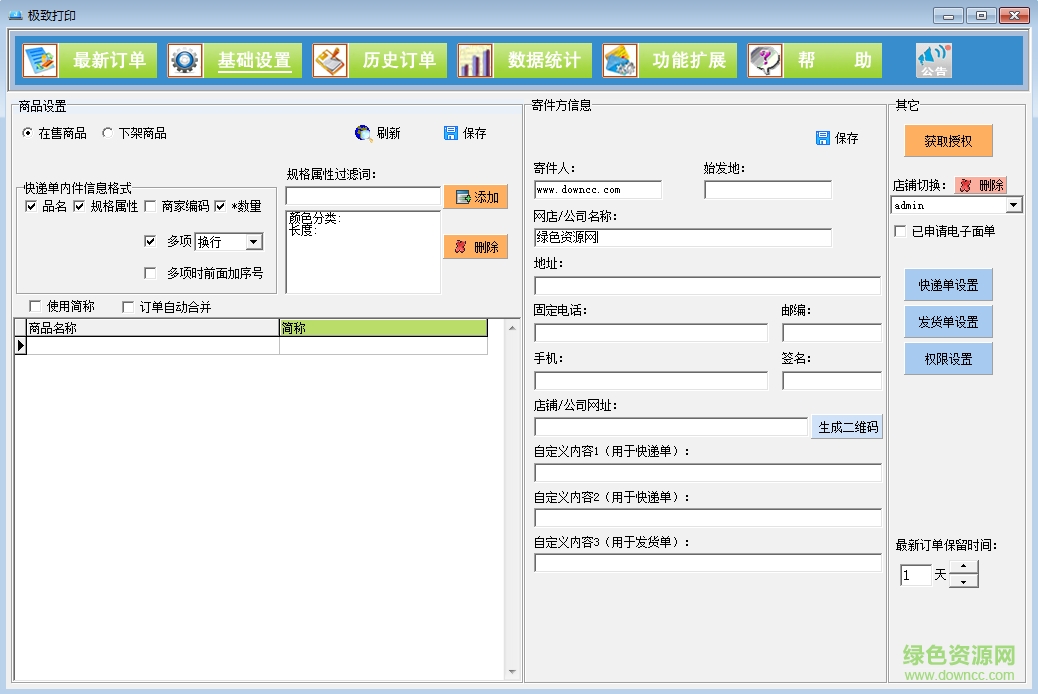Screen dimensions: 1038x694
Task: Click the 帮助 help icon
Action: tap(764, 59)
